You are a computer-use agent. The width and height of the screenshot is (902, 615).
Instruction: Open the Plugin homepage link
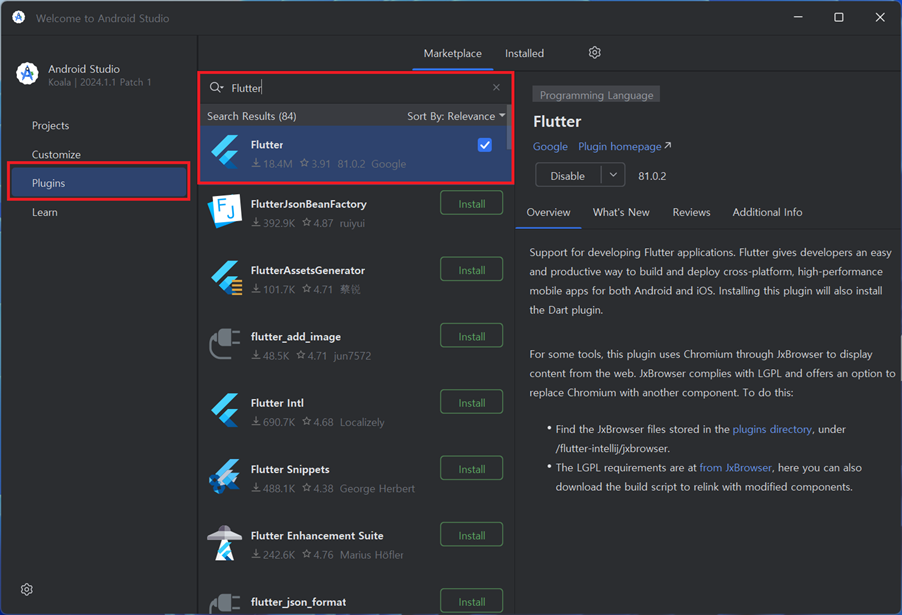(624, 146)
